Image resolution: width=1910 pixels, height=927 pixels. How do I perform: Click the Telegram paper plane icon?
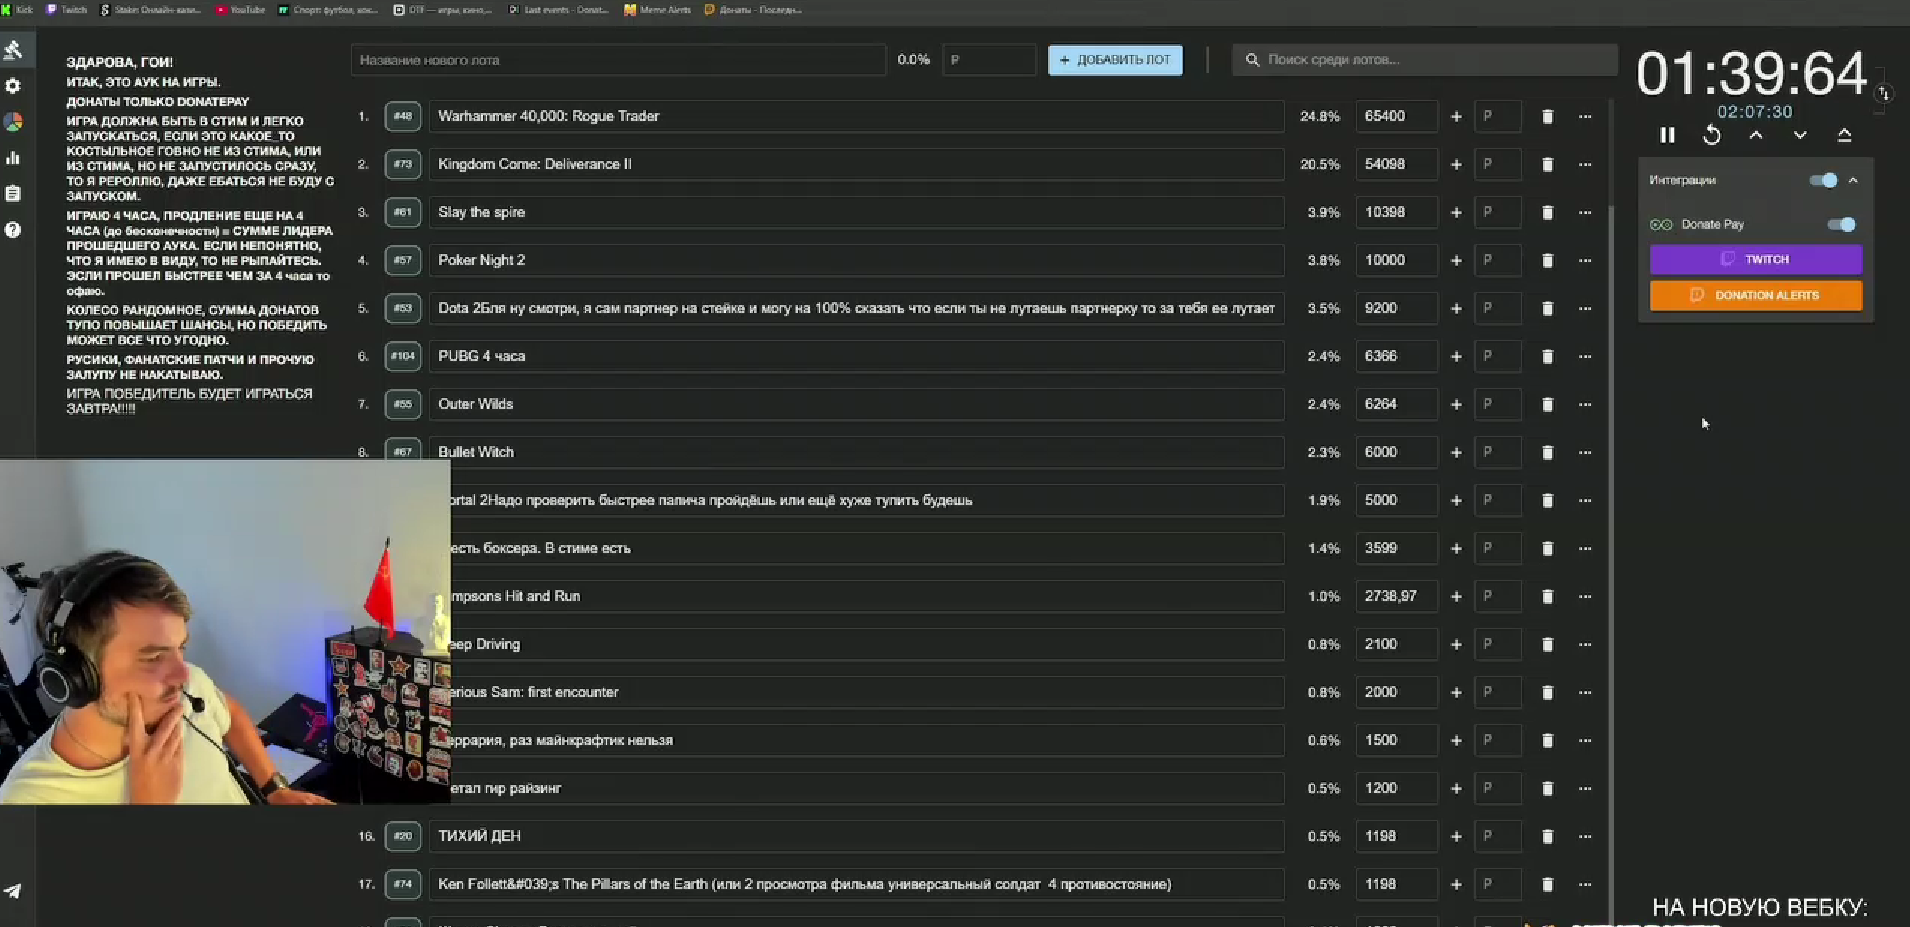pos(13,891)
